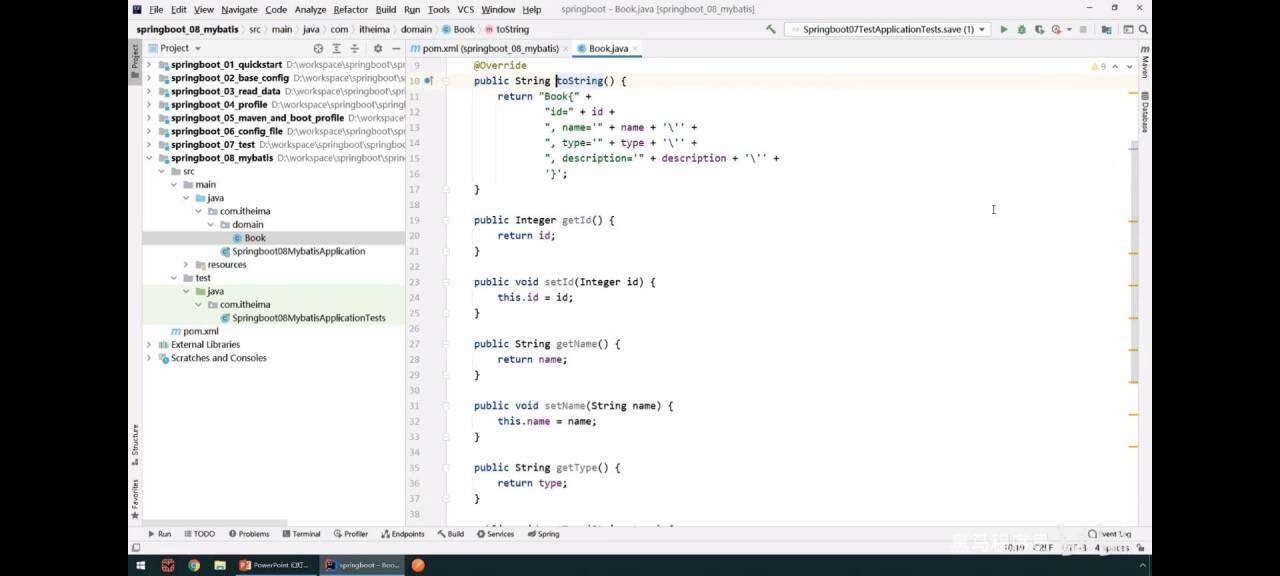Open the Navigate menu
The width and height of the screenshot is (1280, 576).
pos(239,9)
